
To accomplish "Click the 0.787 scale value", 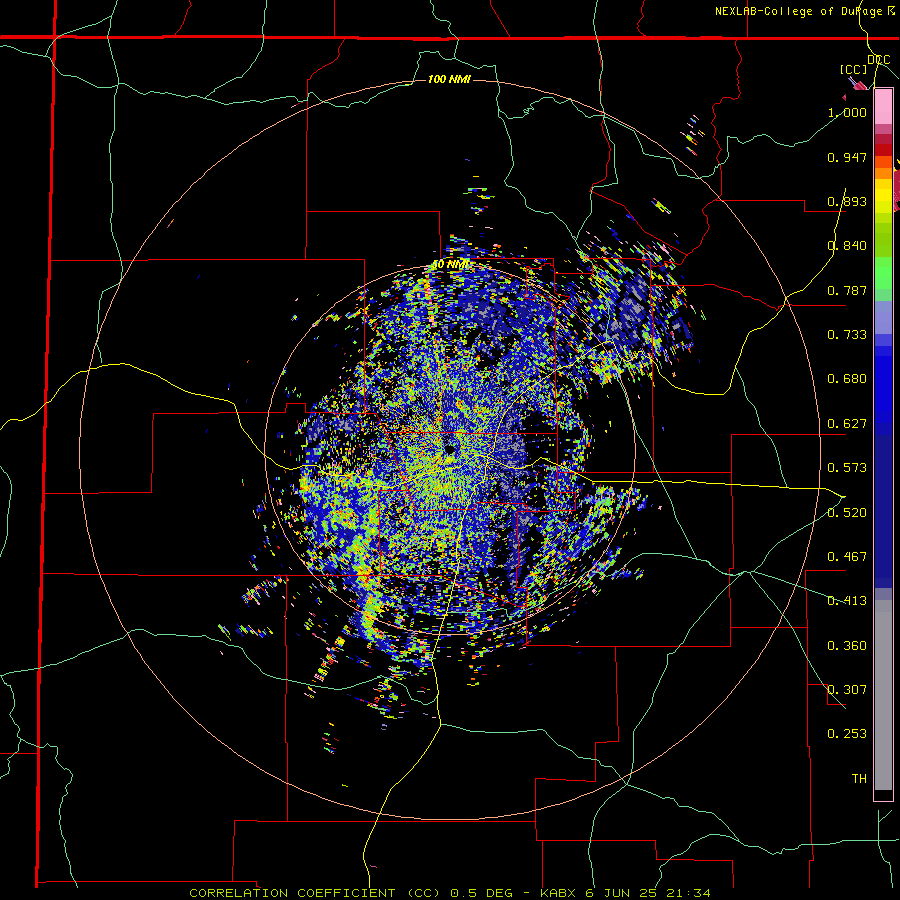I will click(x=847, y=290).
